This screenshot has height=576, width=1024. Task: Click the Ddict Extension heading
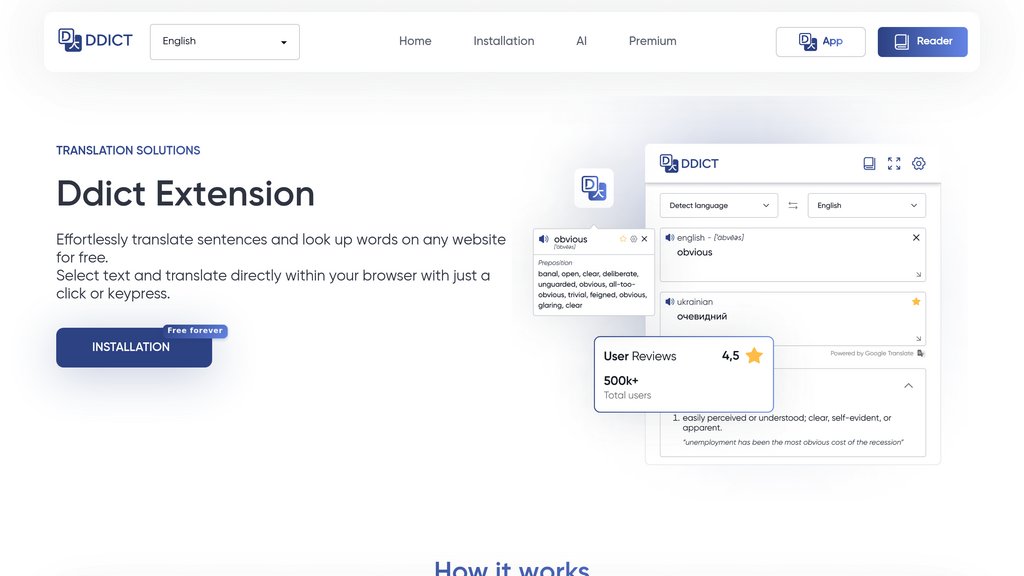pos(185,194)
